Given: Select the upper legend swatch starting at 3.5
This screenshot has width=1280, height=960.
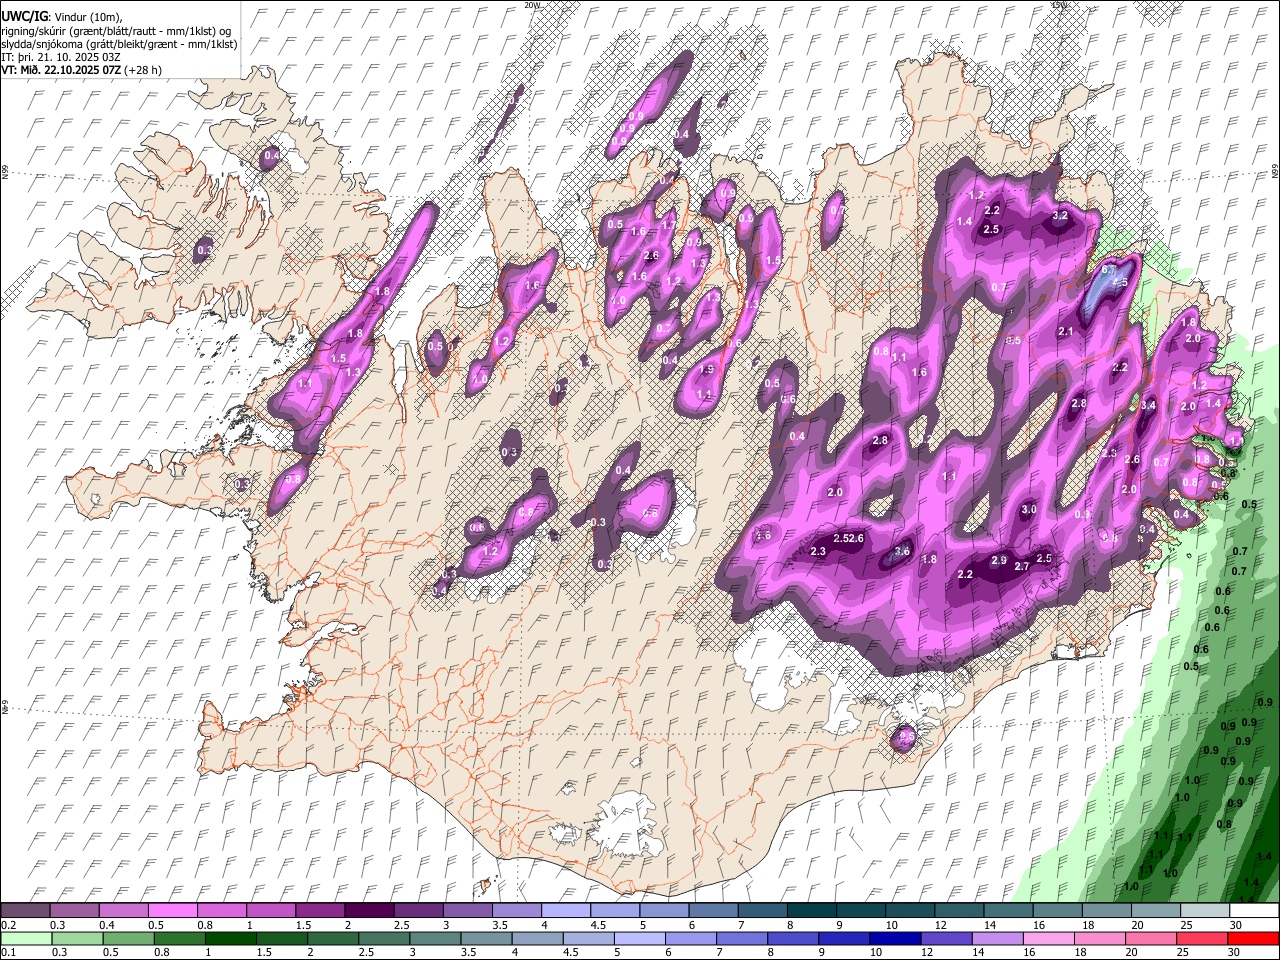Looking at the screenshot, I should coord(516,911).
